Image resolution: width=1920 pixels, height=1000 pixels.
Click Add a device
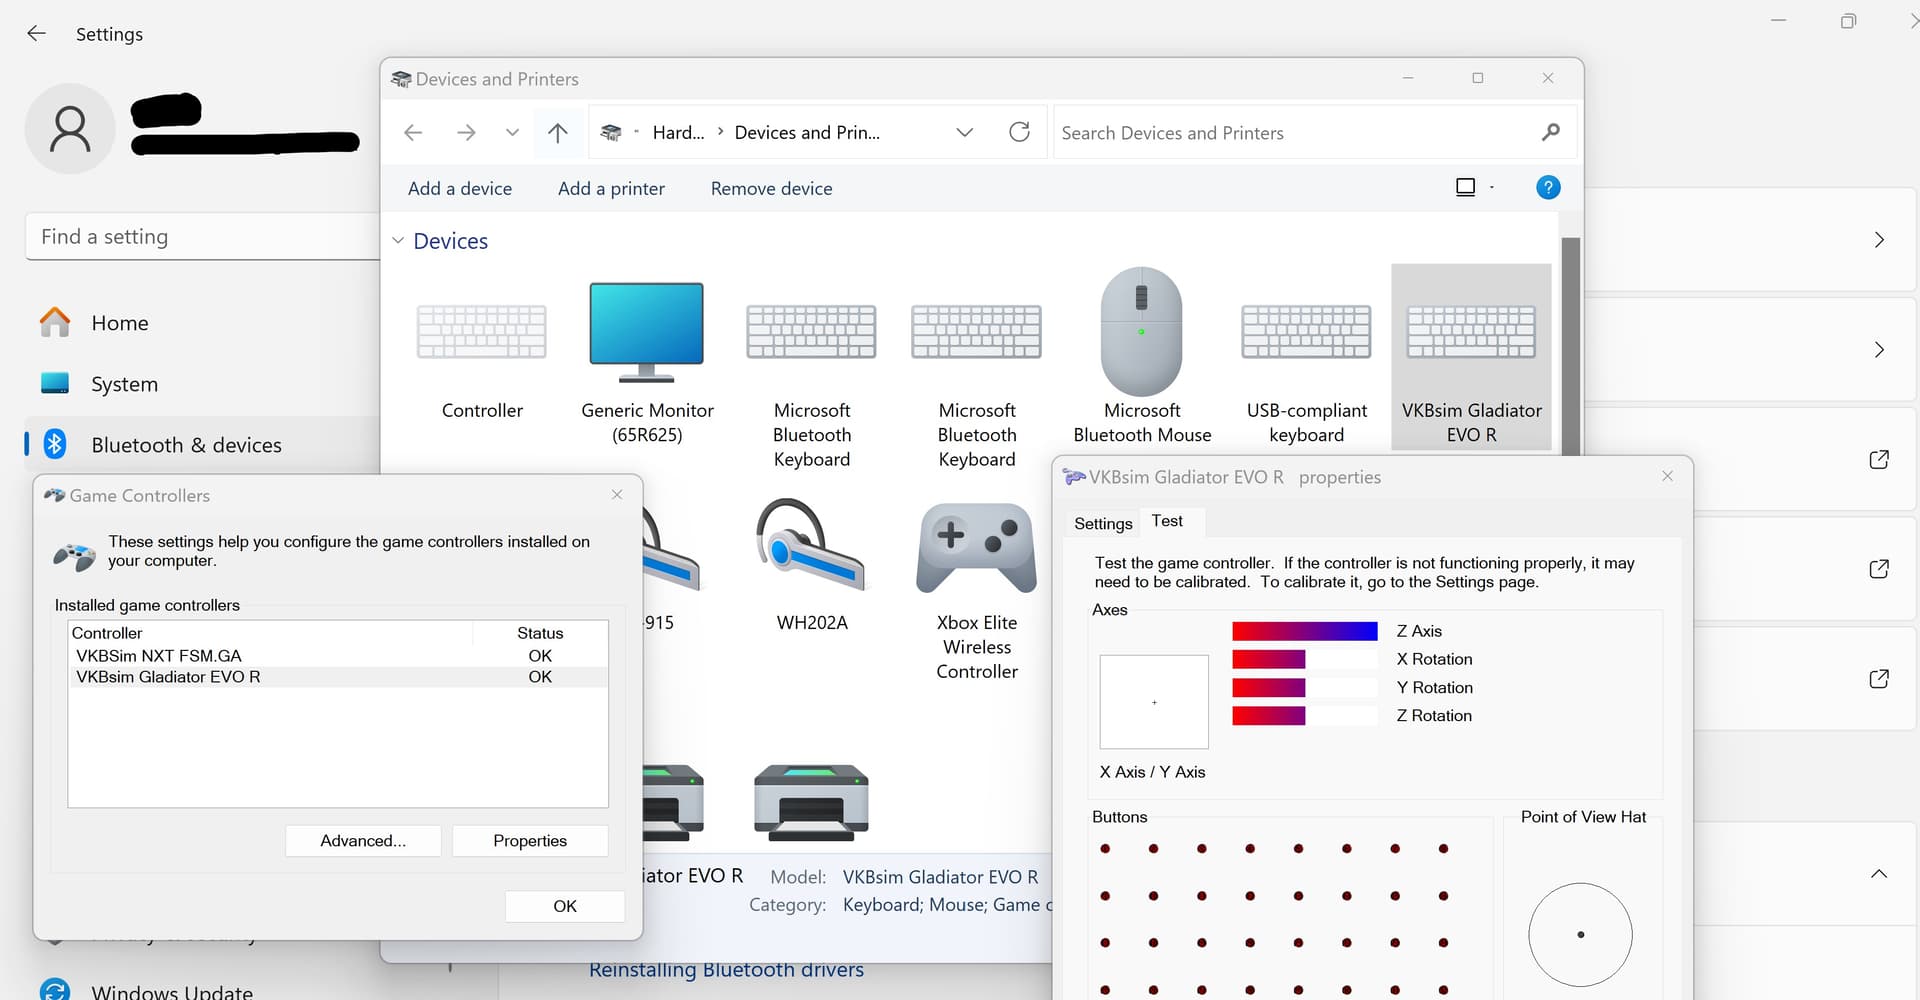pyautogui.click(x=460, y=188)
